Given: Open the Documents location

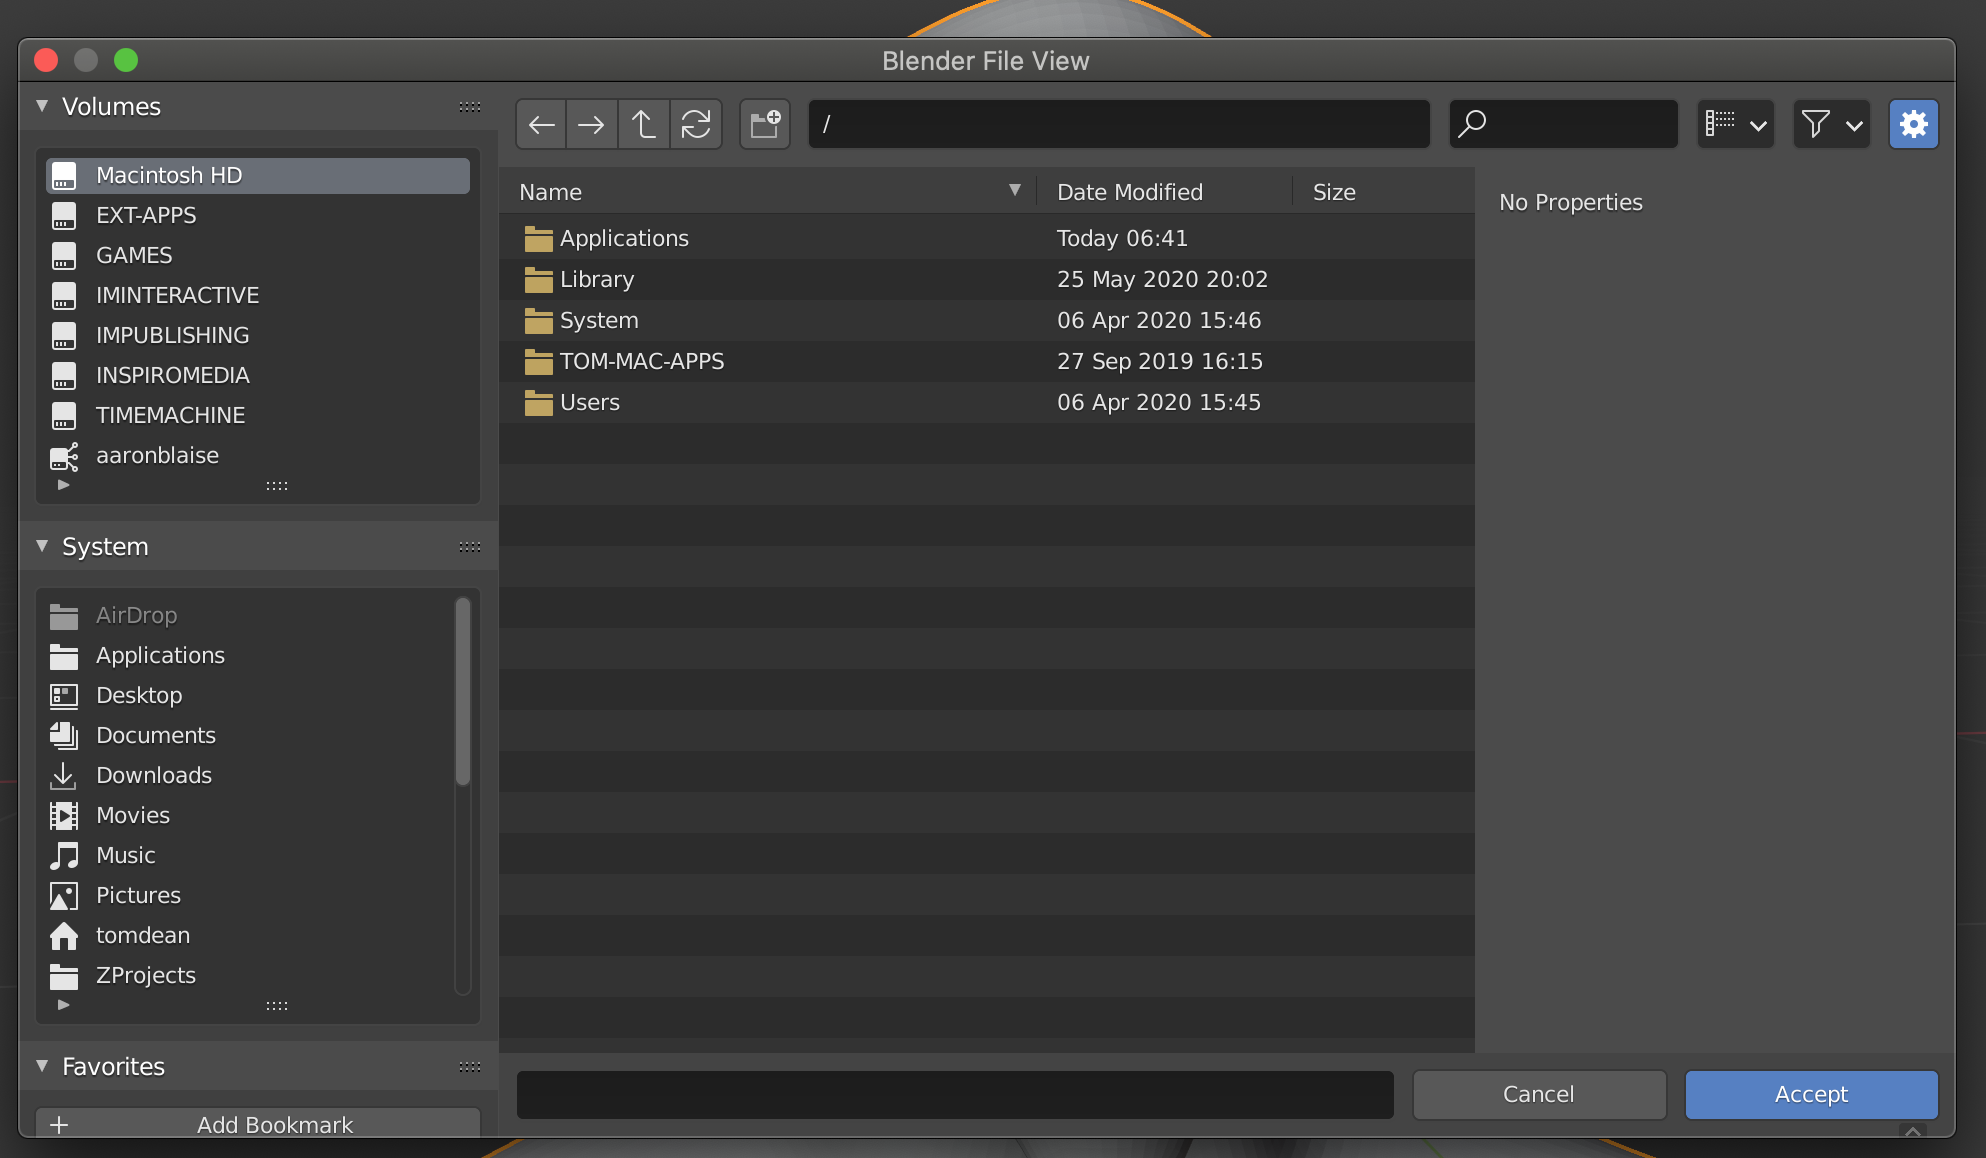Looking at the screenshot, I should click(250, 735).
